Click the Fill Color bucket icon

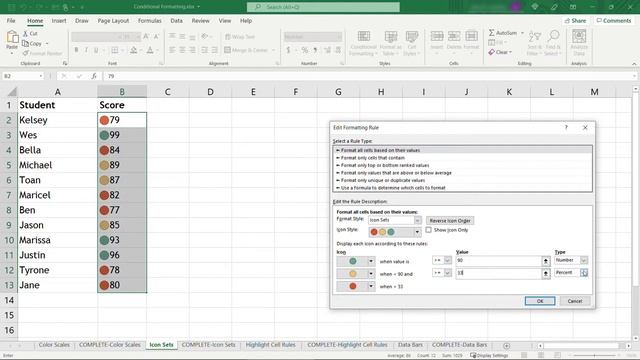coord(133,50)
